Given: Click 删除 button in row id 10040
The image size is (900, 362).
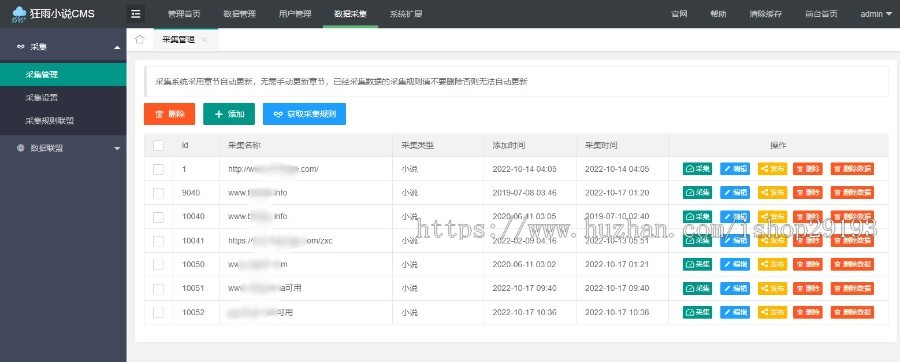Looking at the screenshot, I should 808,217.
